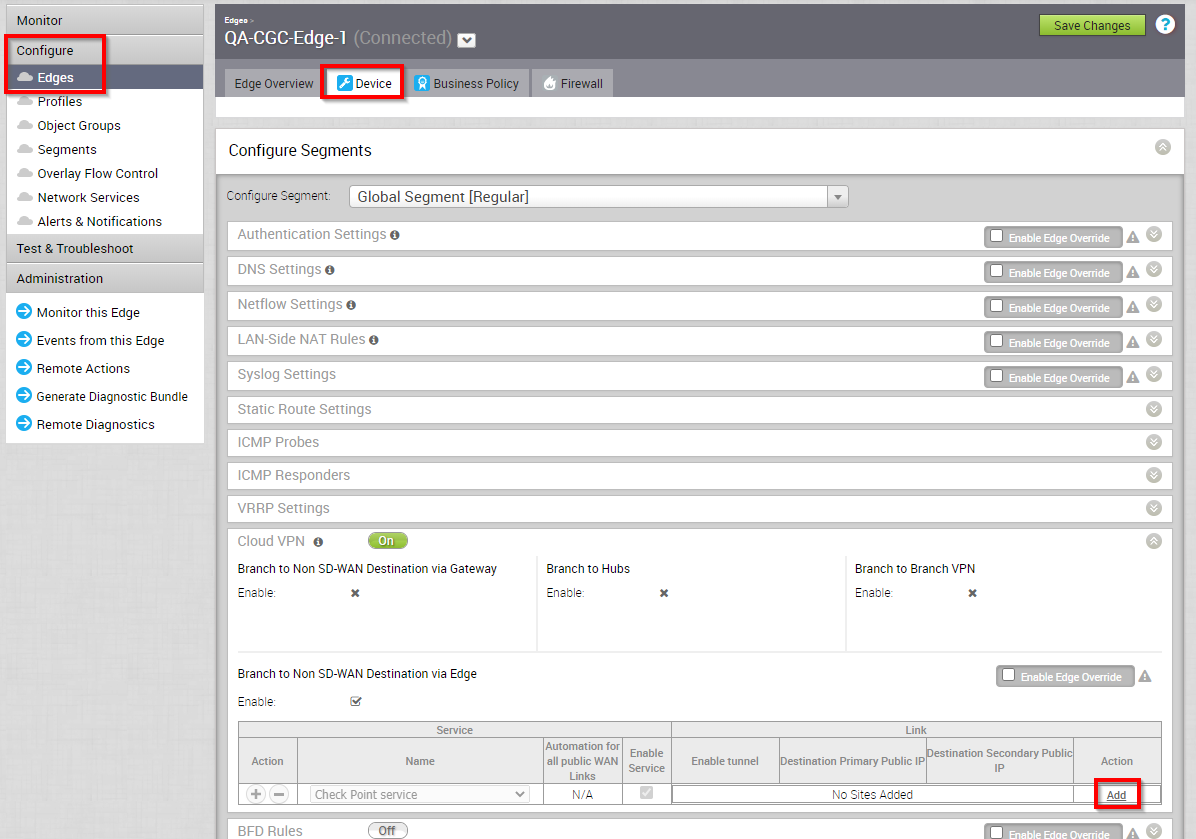The image size is (1196, 839).
Task: Open the Check Point service name dropdown
Action: (x=420, y=794)
